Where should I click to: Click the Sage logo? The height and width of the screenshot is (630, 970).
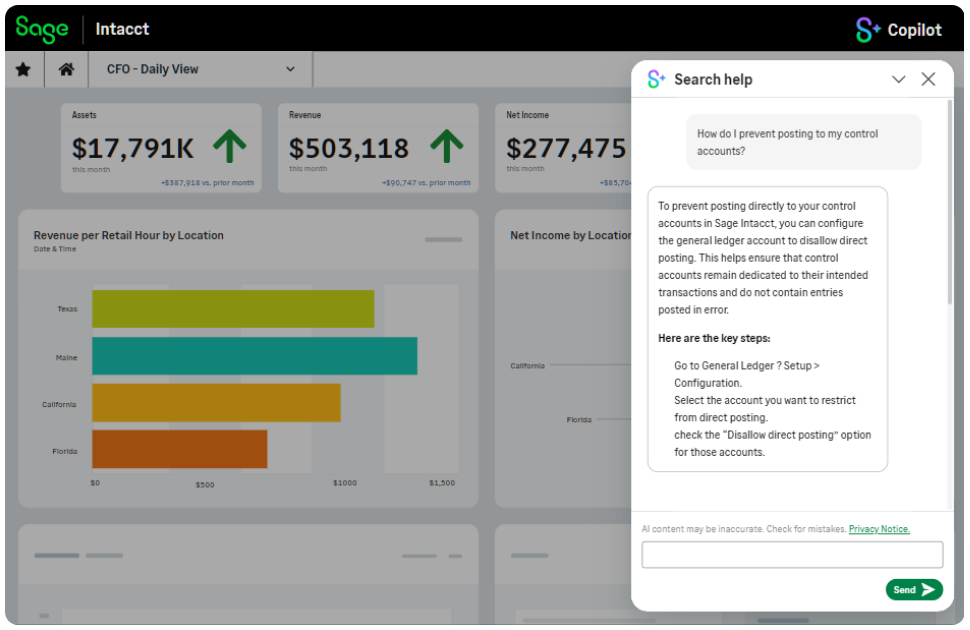[x=41, y=29]
